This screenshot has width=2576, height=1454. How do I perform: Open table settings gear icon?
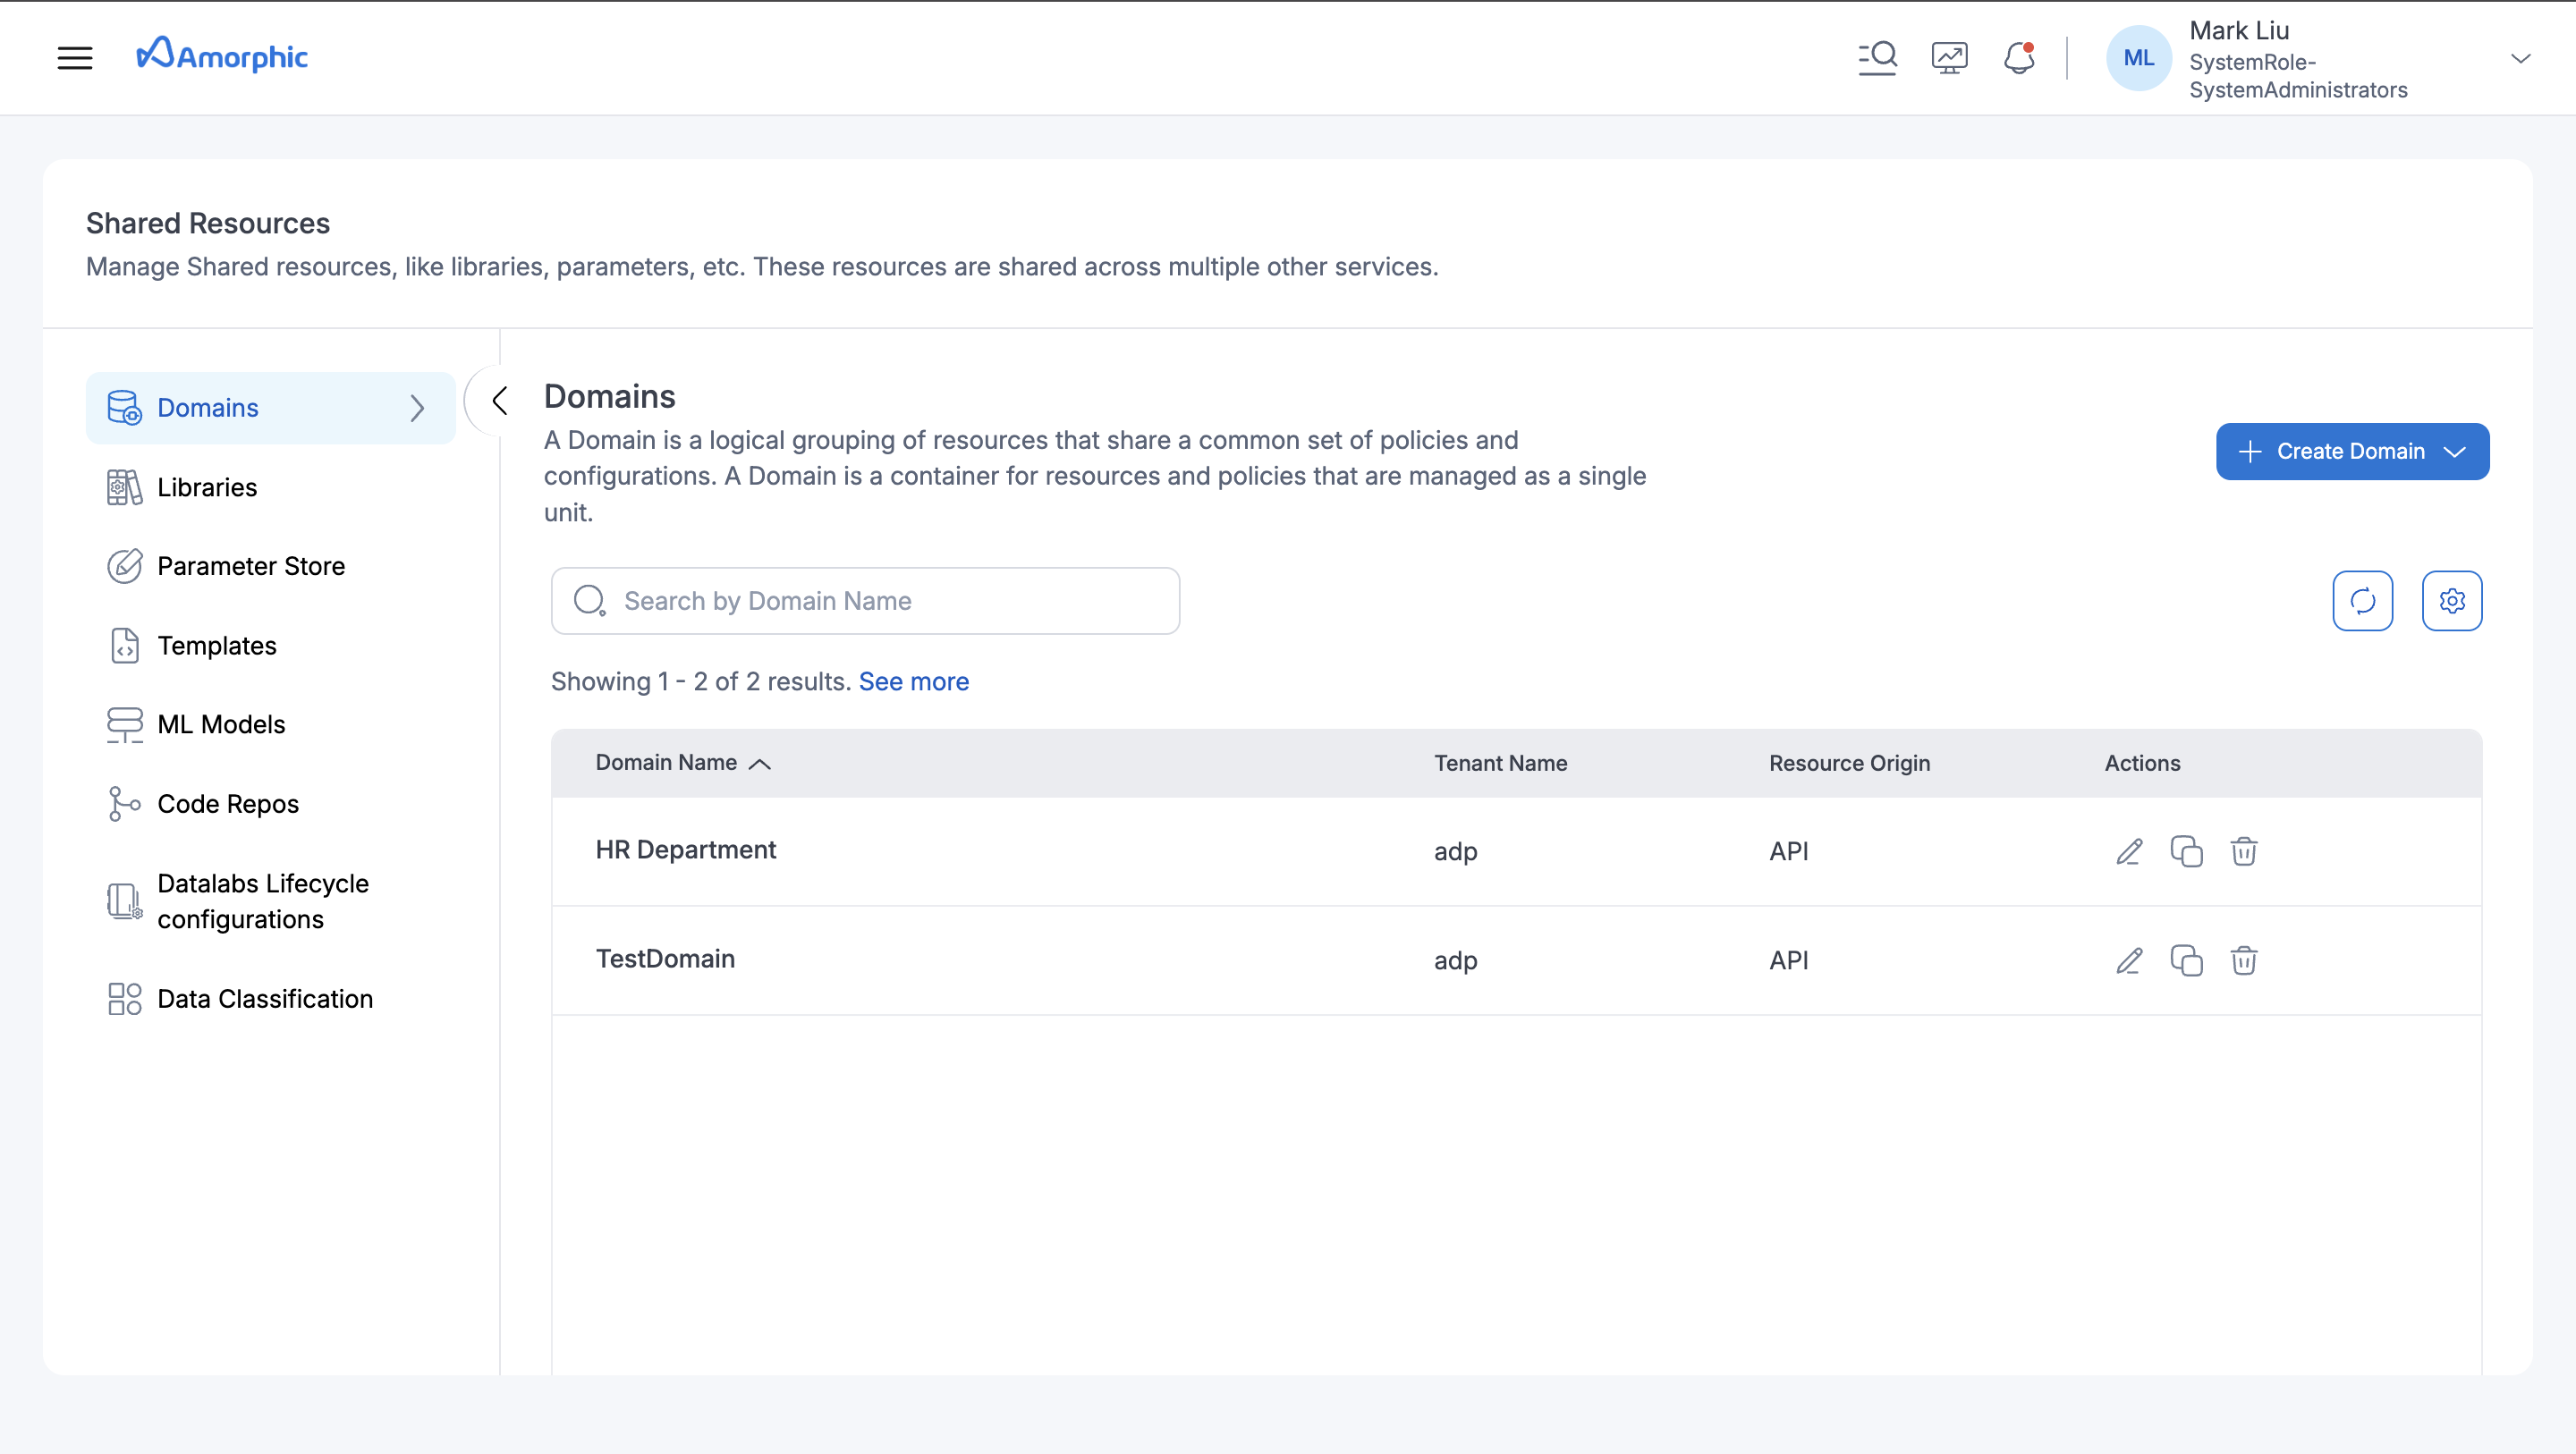click(x=2451, y=601)
